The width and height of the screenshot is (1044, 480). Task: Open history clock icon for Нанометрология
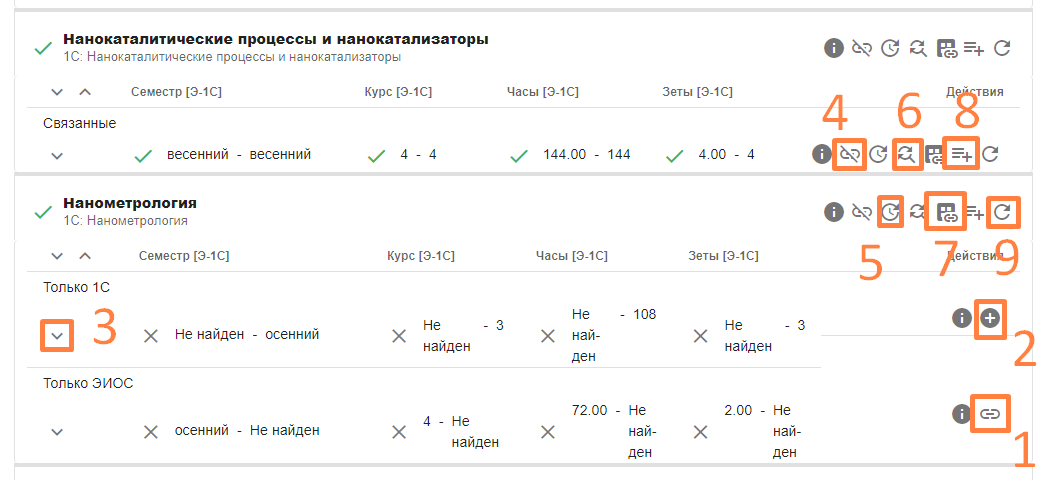pos(890,212)
